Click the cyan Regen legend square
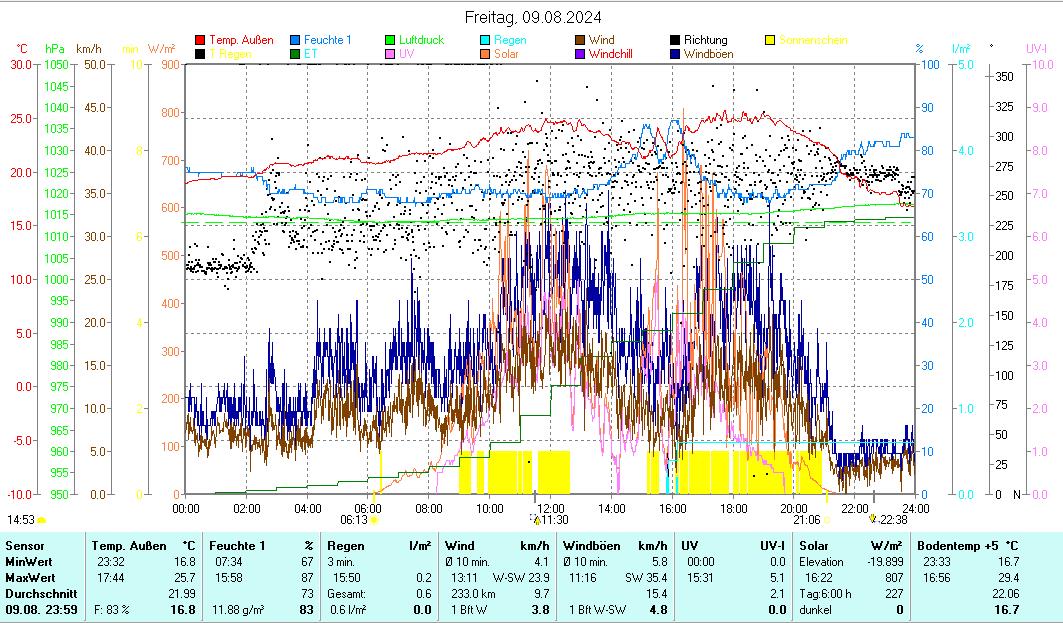This screenshot has height=623, width=1063. 485,40
